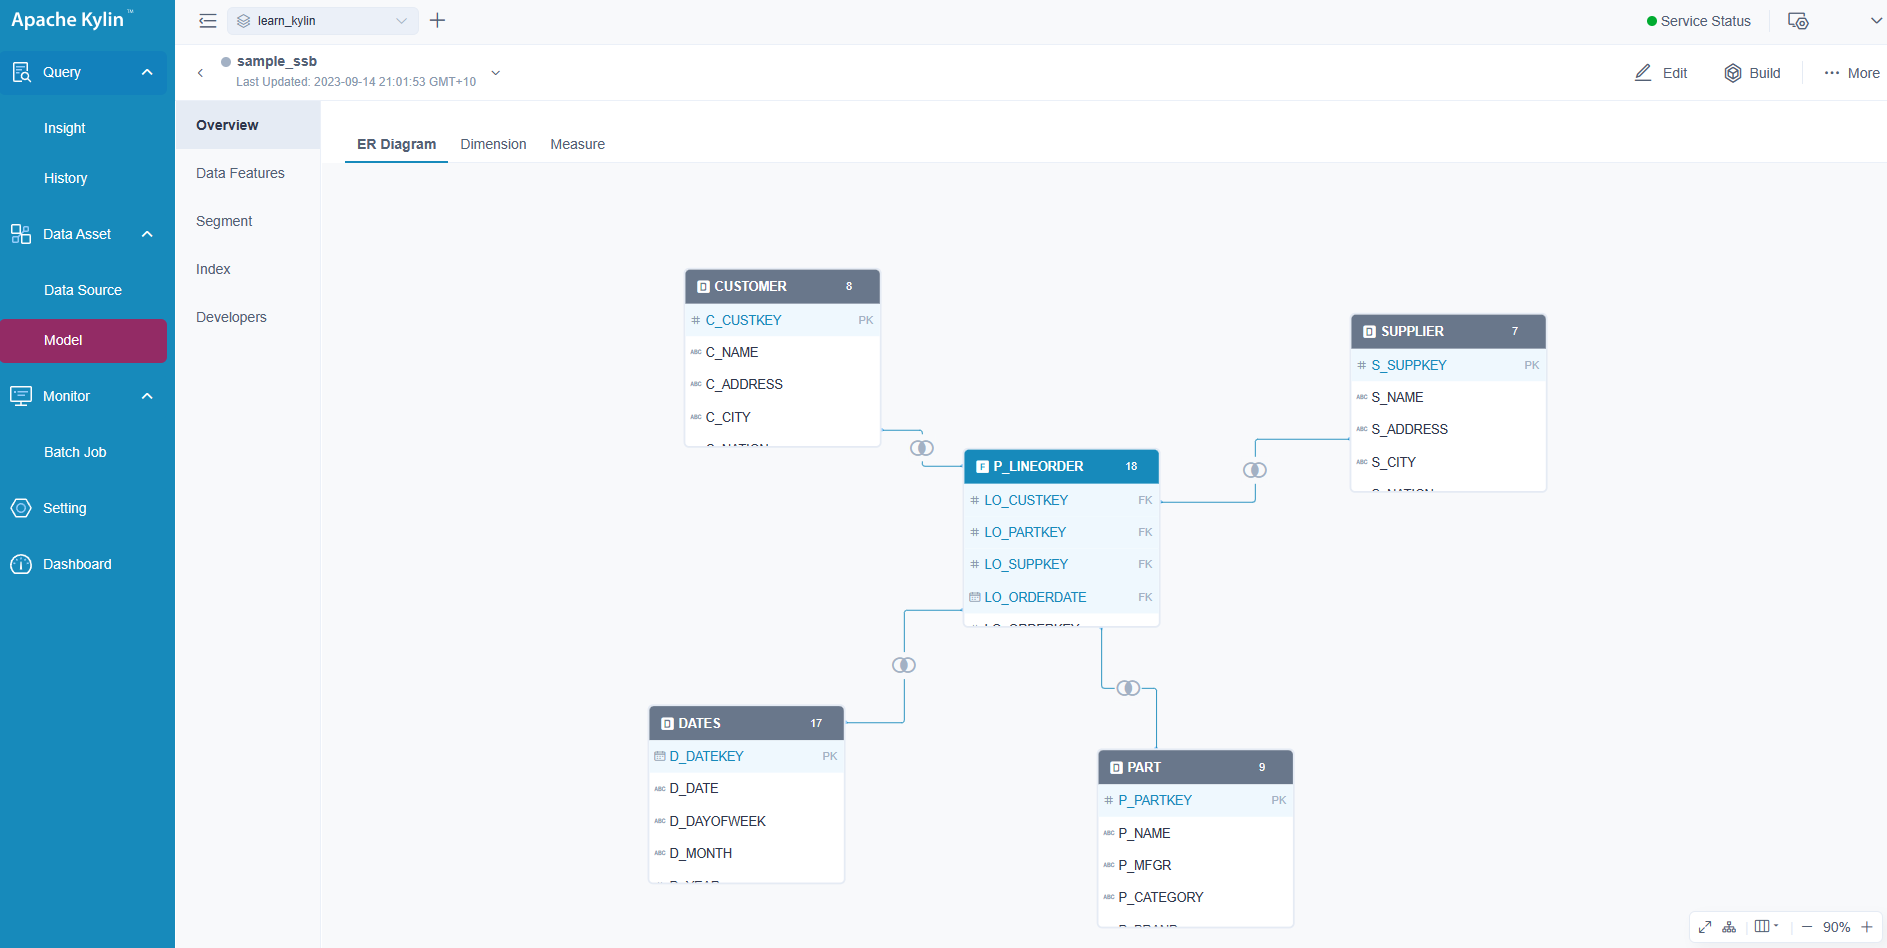The image size is (1887, 948).
Task: Click the Edit model button
Action: [1661, 73]
